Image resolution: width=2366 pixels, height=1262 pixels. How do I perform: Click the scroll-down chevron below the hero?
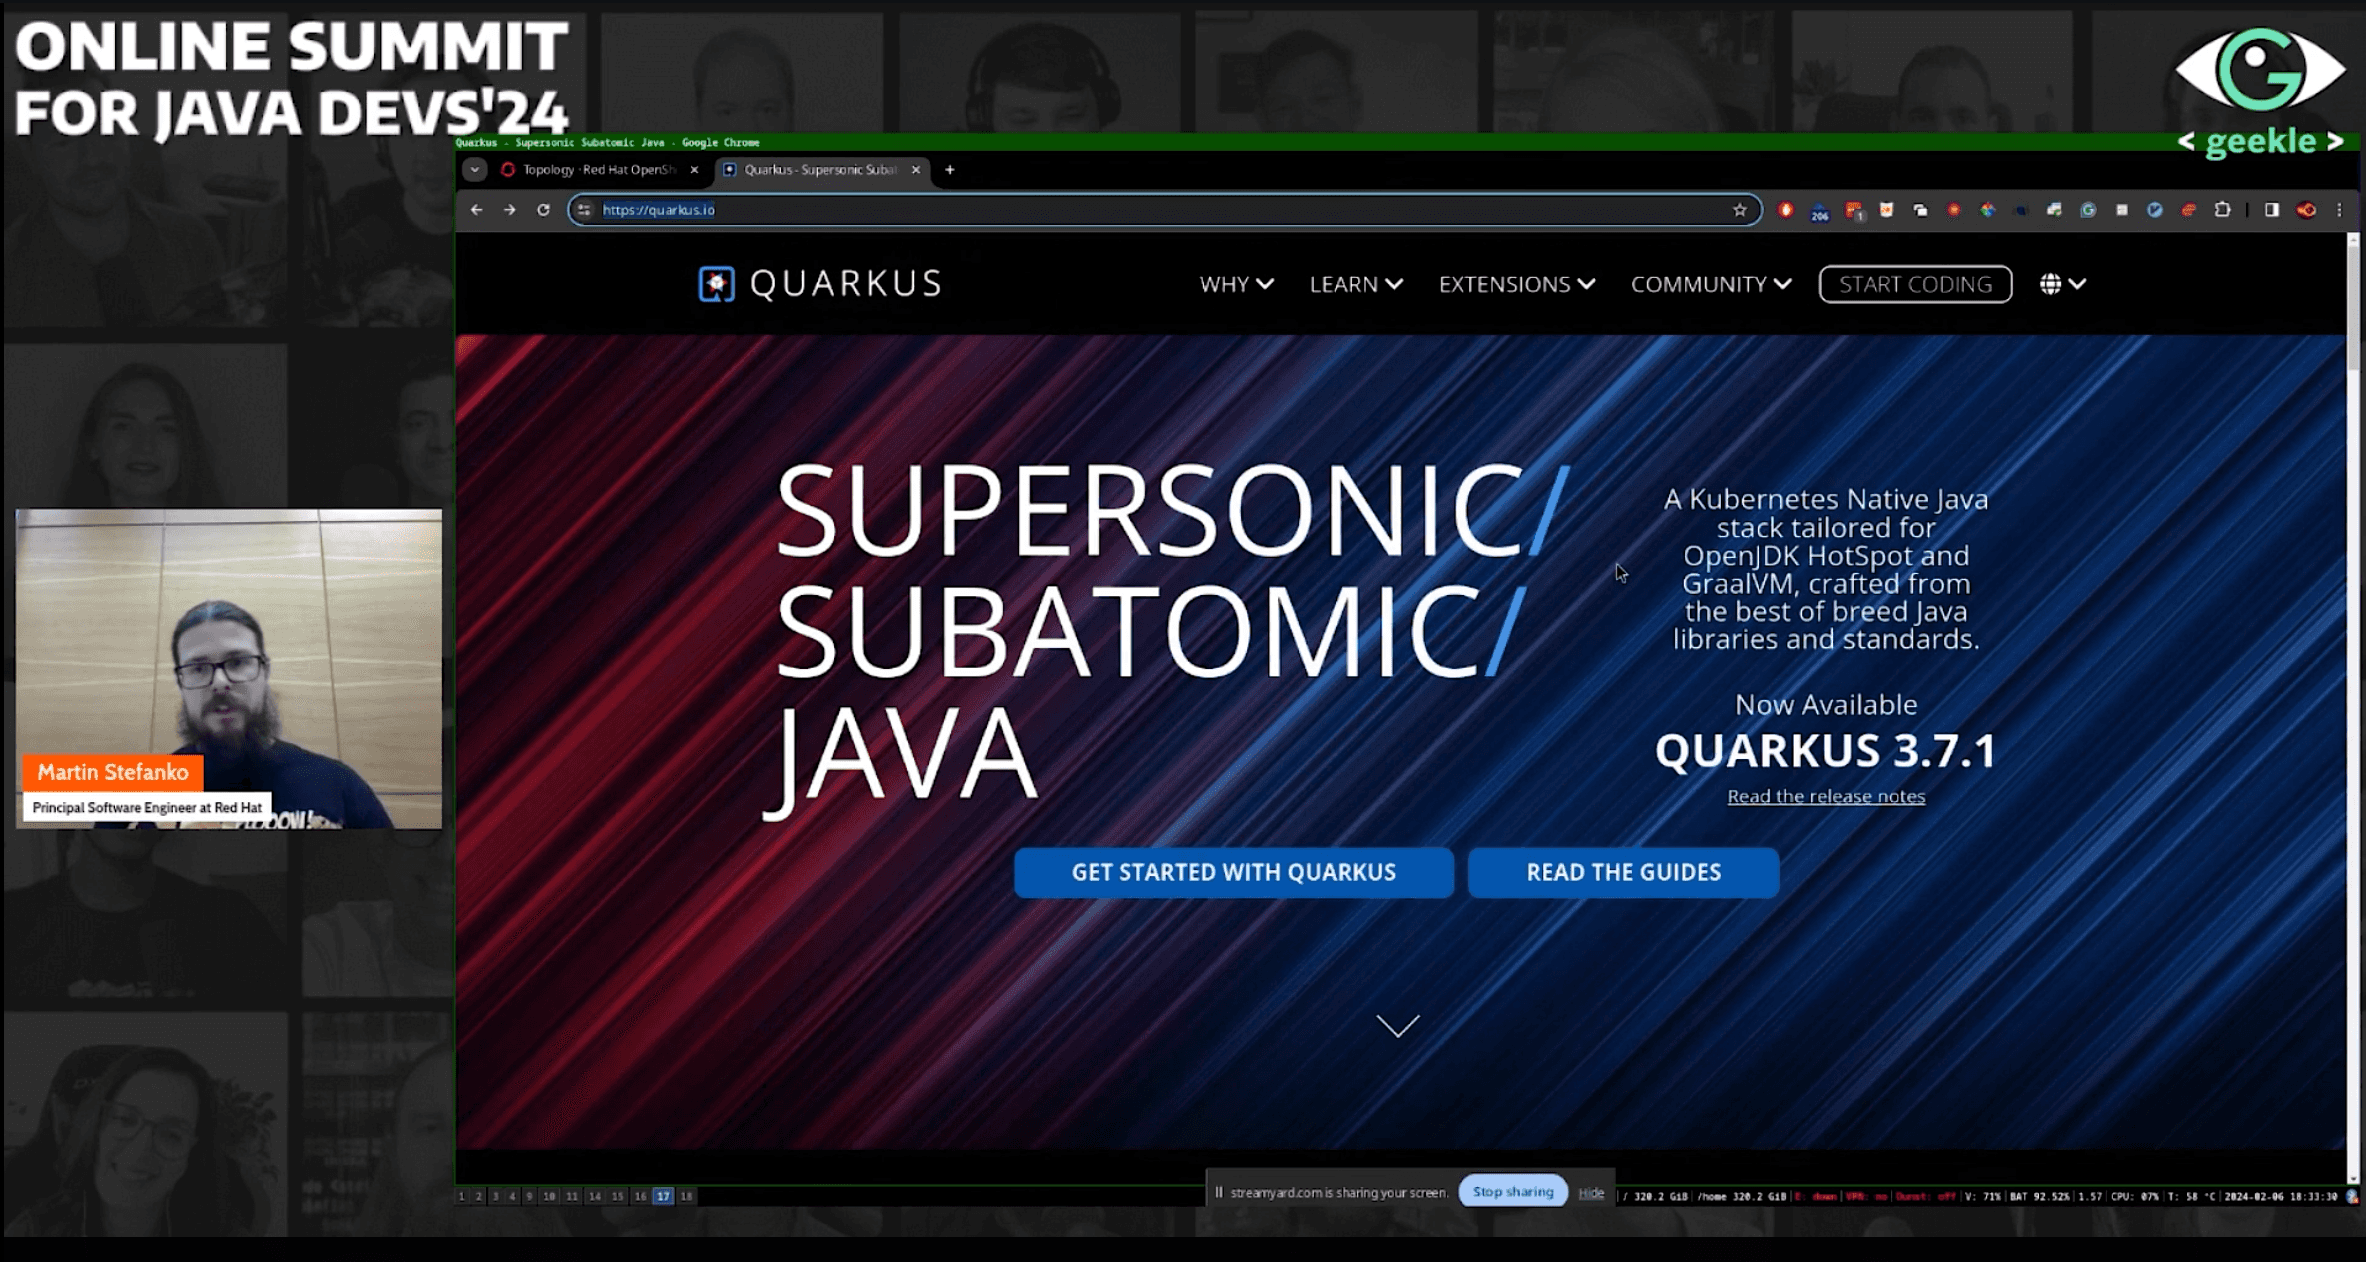1398,1026
